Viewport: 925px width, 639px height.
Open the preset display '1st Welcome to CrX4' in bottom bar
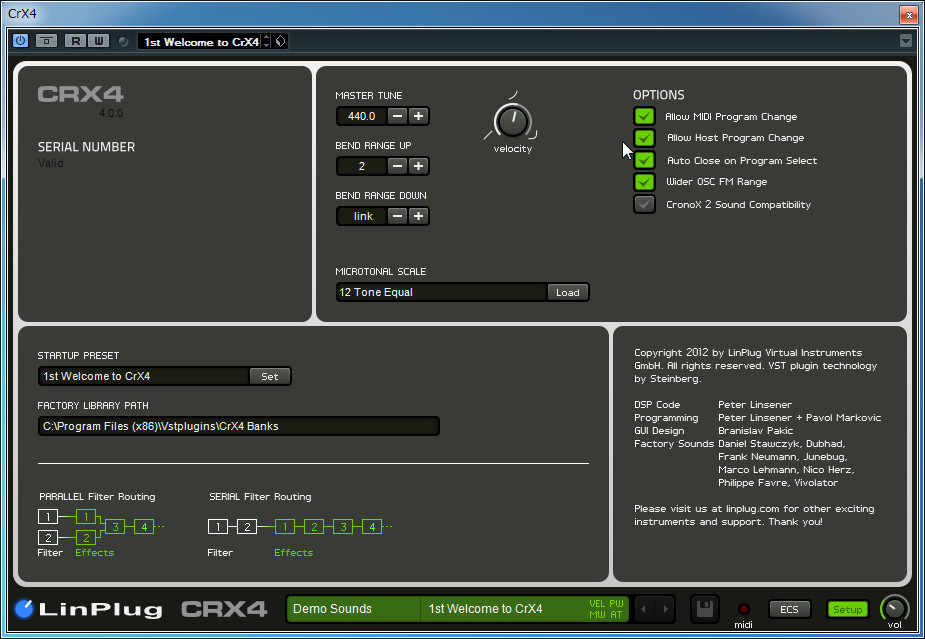(x=503, y=609)
